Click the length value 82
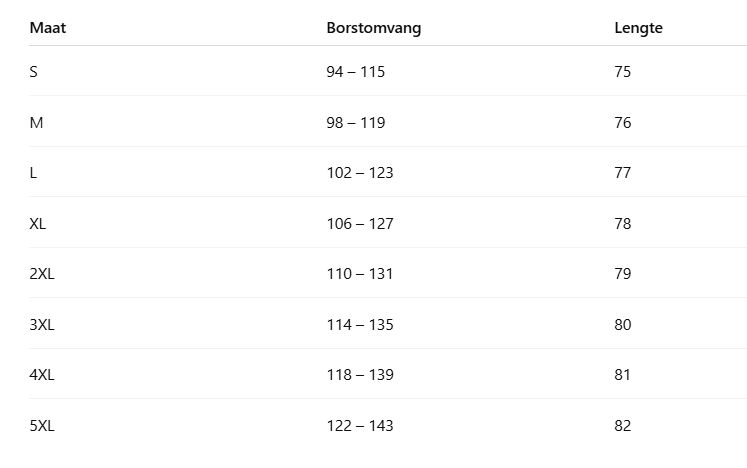 coord(622,425)
